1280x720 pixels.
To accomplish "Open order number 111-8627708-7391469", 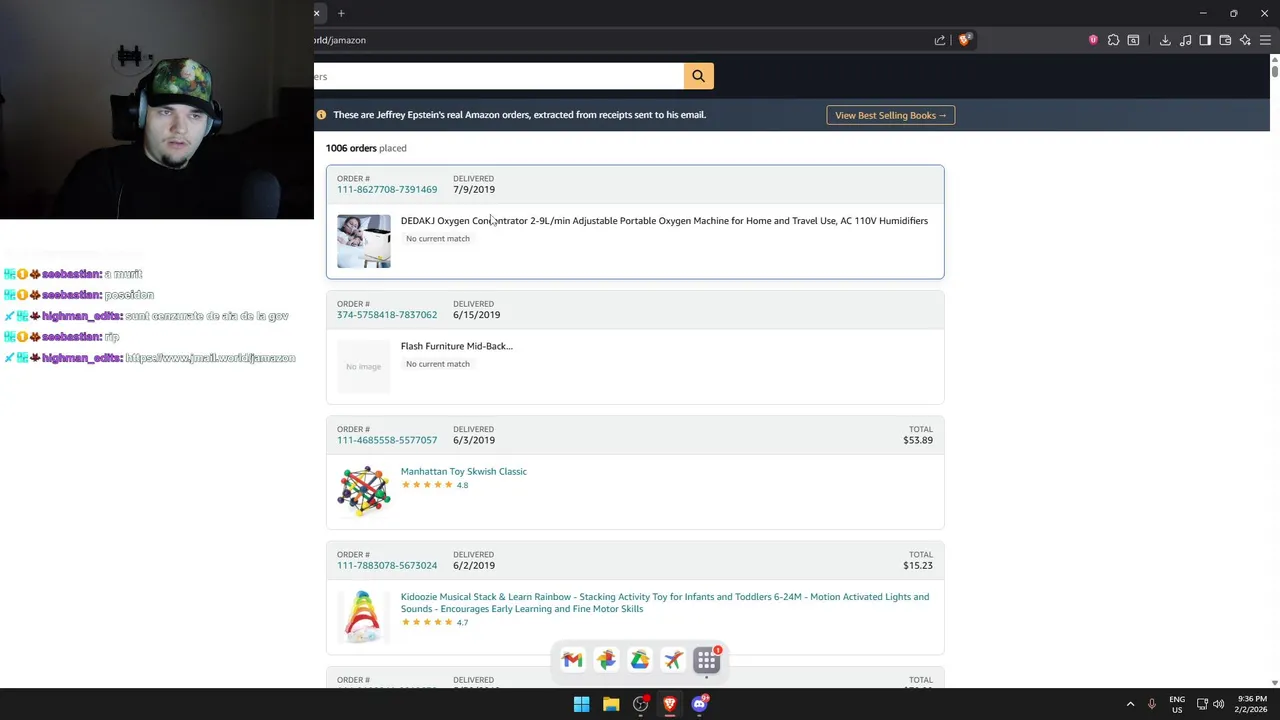I will click(387, 189).
